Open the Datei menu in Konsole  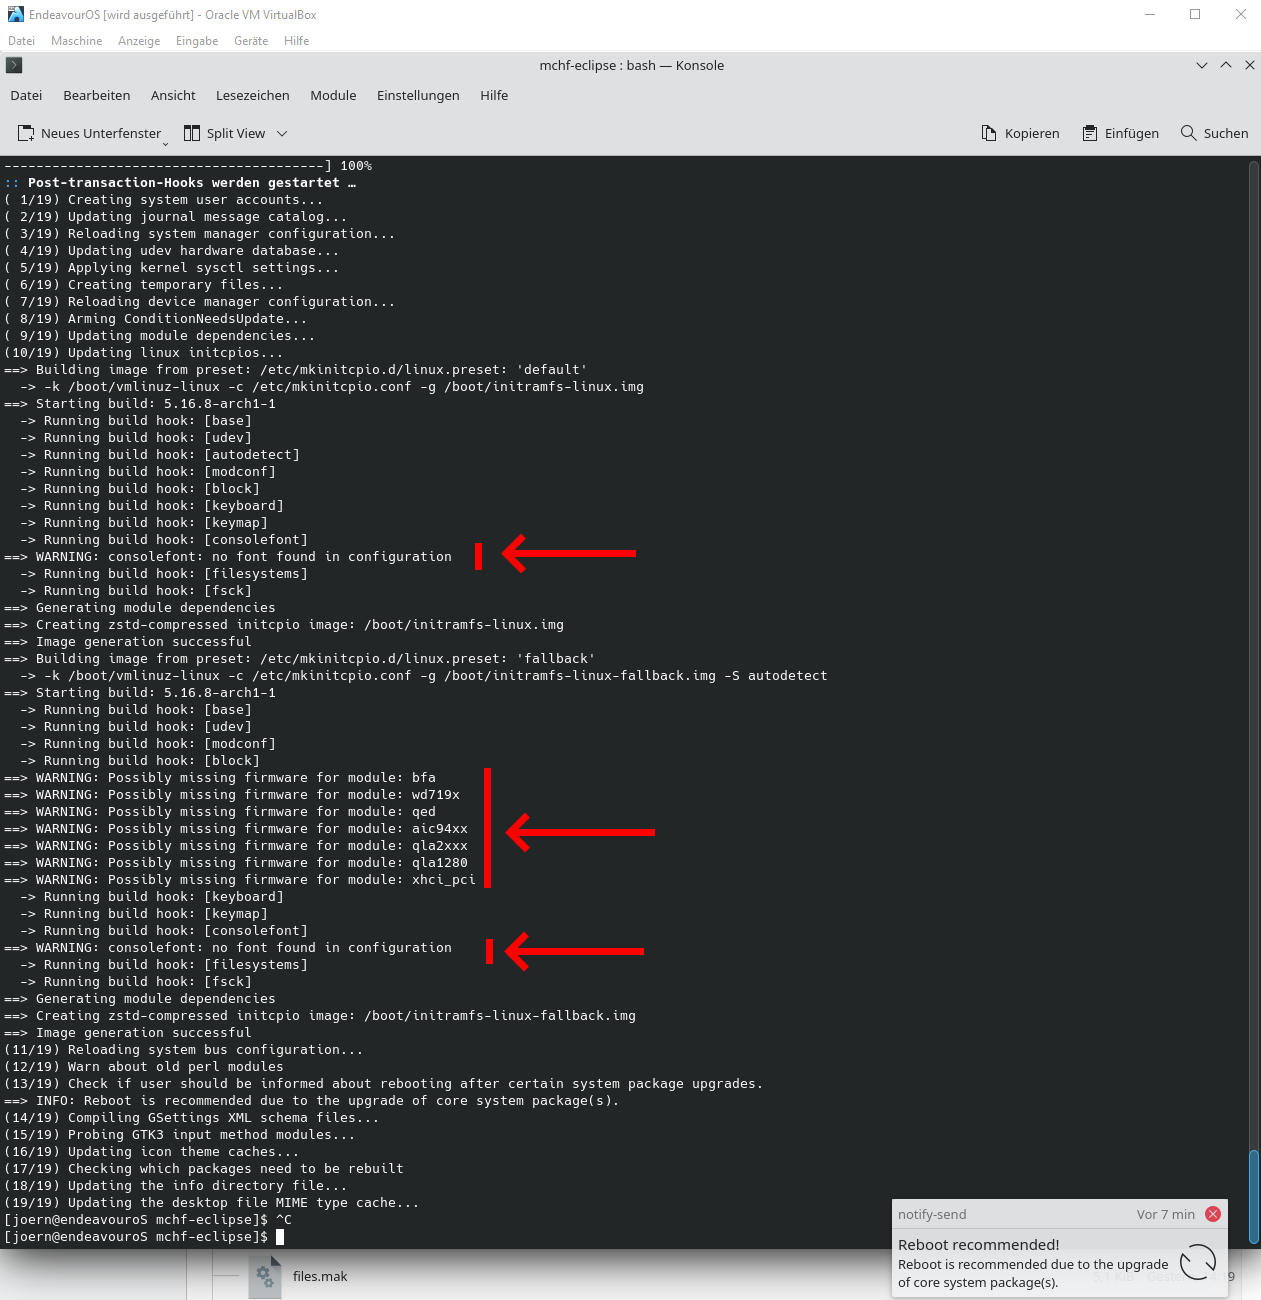coord(26,96)
